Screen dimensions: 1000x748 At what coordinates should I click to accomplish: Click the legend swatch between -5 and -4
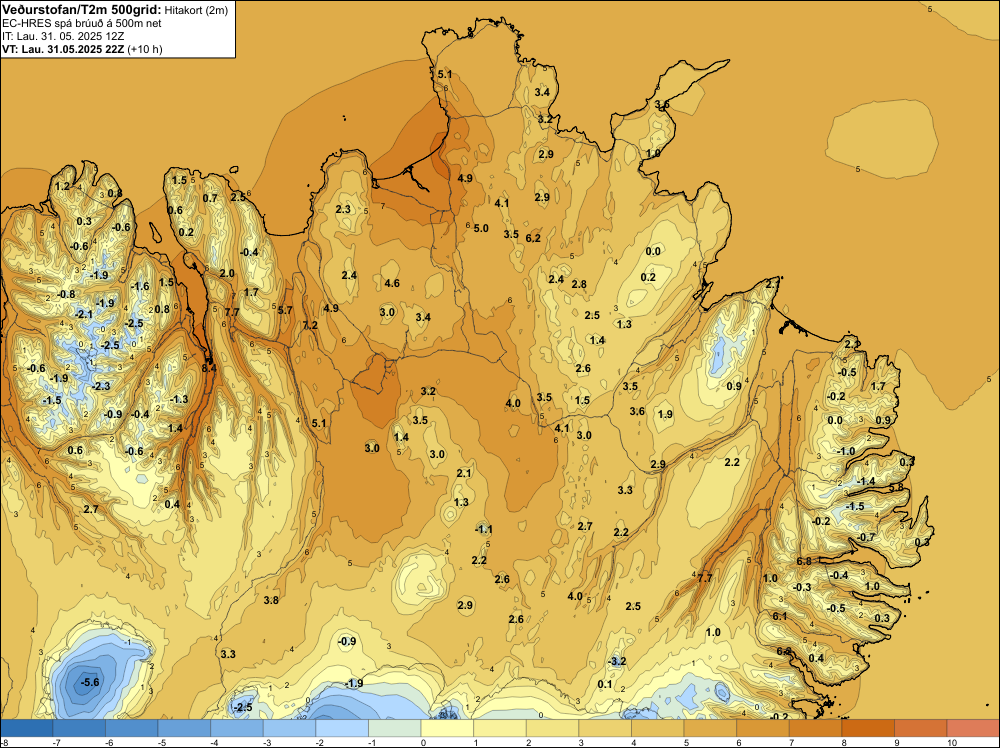tap(184, 728)
